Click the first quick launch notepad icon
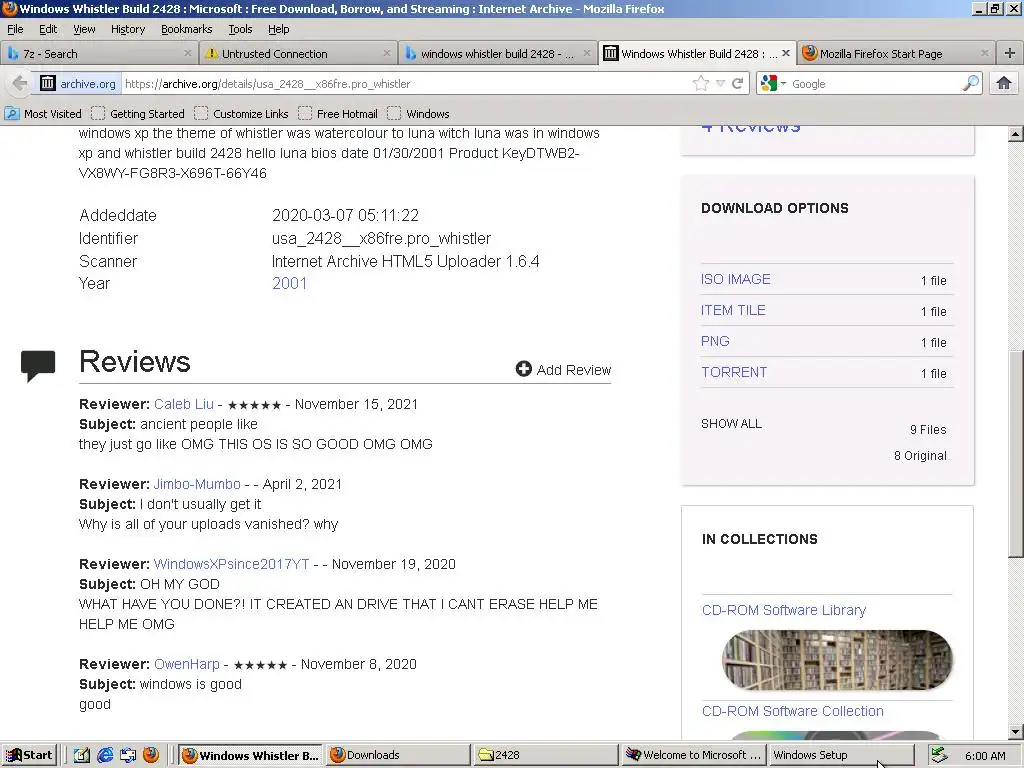 pos(82,755)
